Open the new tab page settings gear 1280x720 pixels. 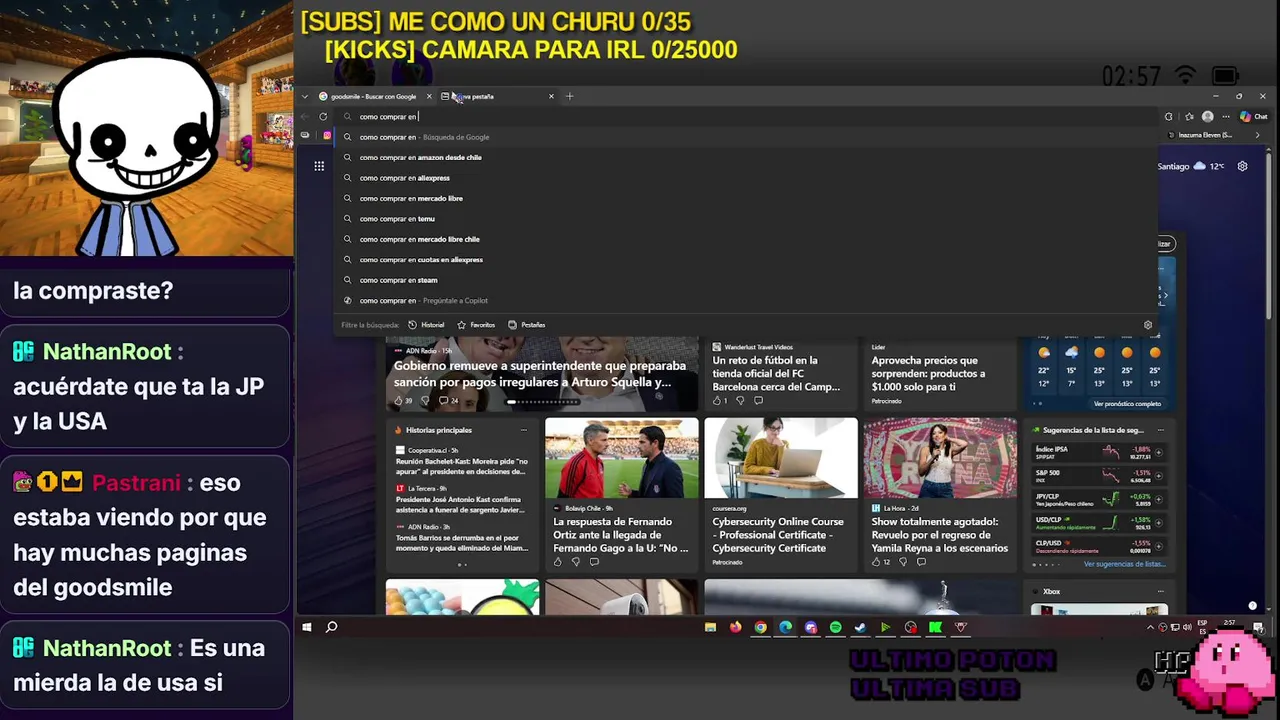pos(1243,166)
